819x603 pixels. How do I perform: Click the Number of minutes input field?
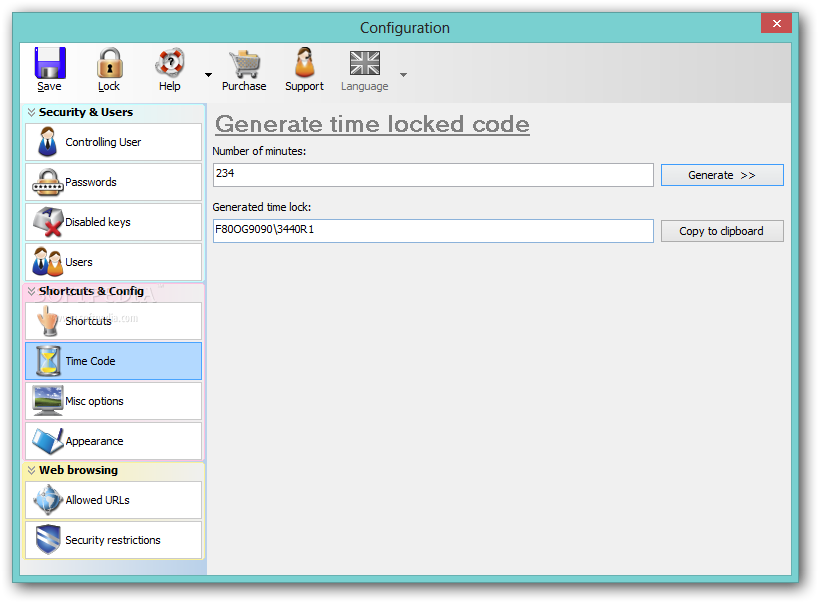(x=433, y=175)
